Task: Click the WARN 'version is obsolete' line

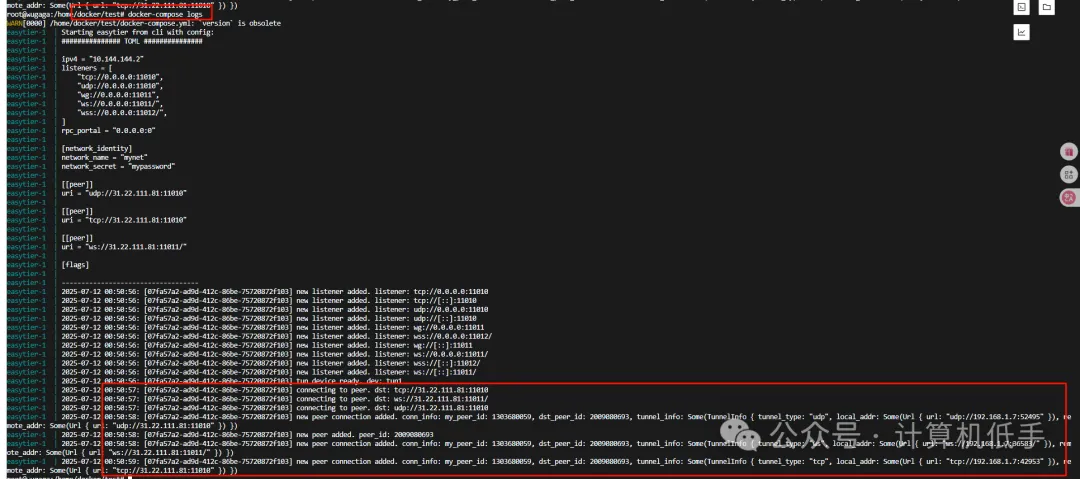Action: point(144,23)
